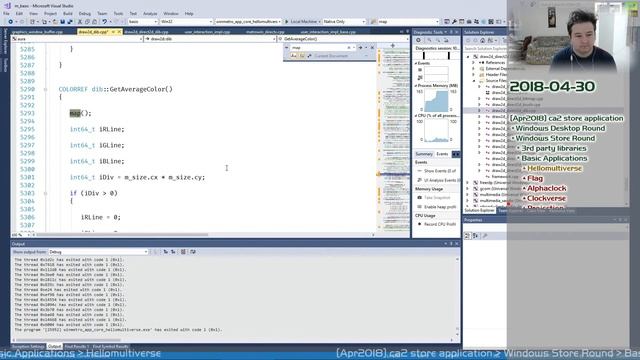Open the startup project dropdown

tap(248, 22)
